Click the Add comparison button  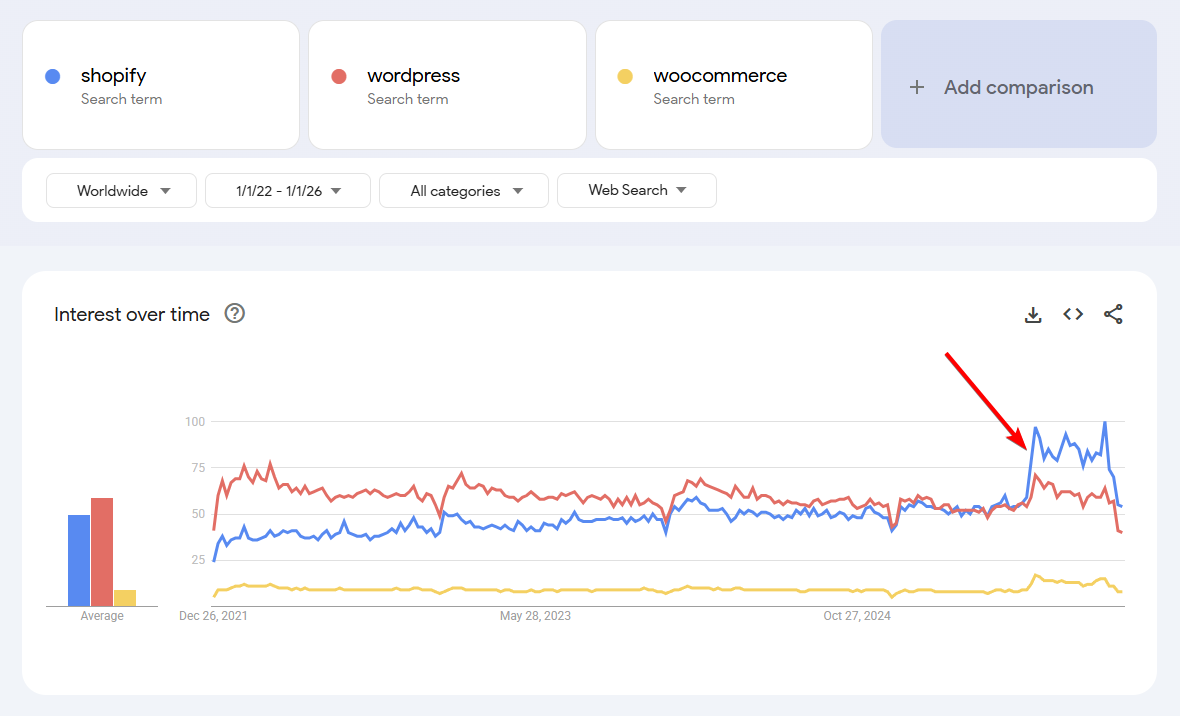(1018, 87)
